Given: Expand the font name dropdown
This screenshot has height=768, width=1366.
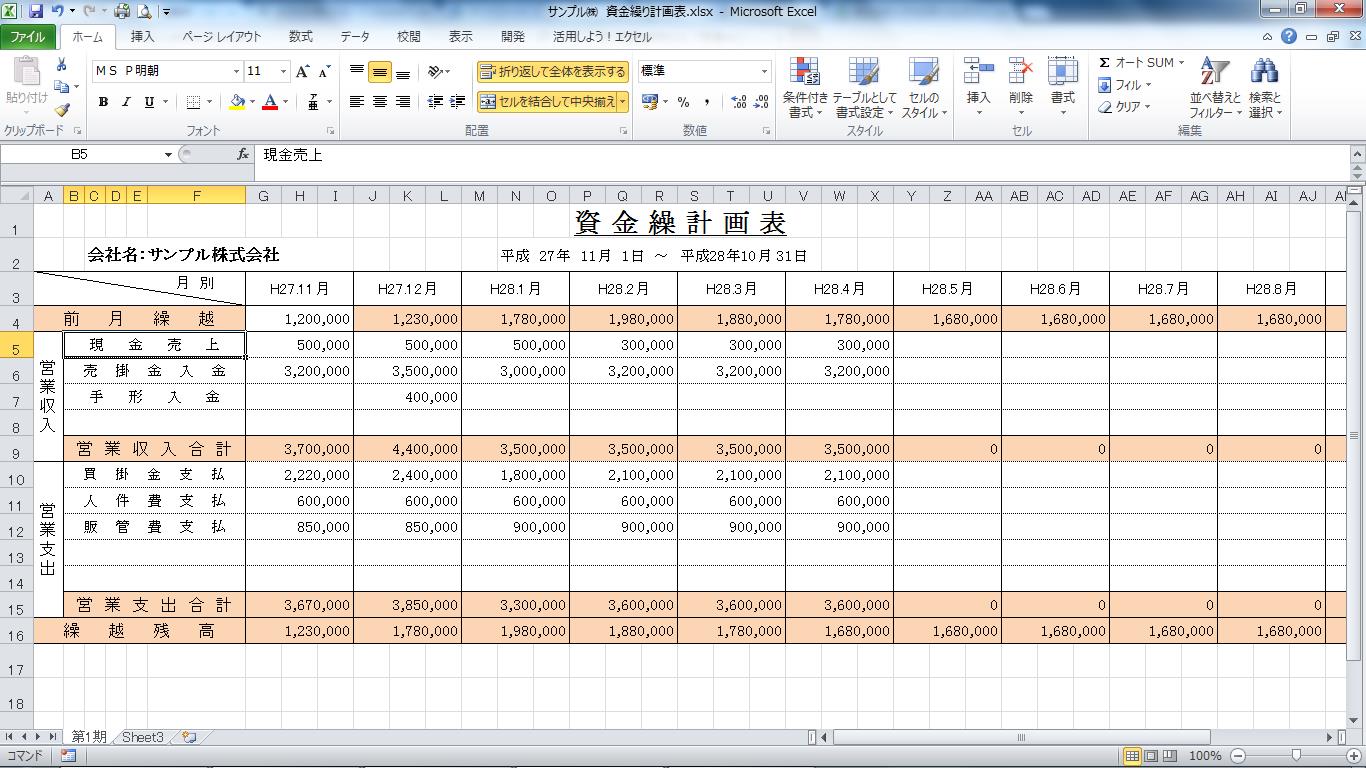Looking at the screenshot, I should [x=236, y=72].
